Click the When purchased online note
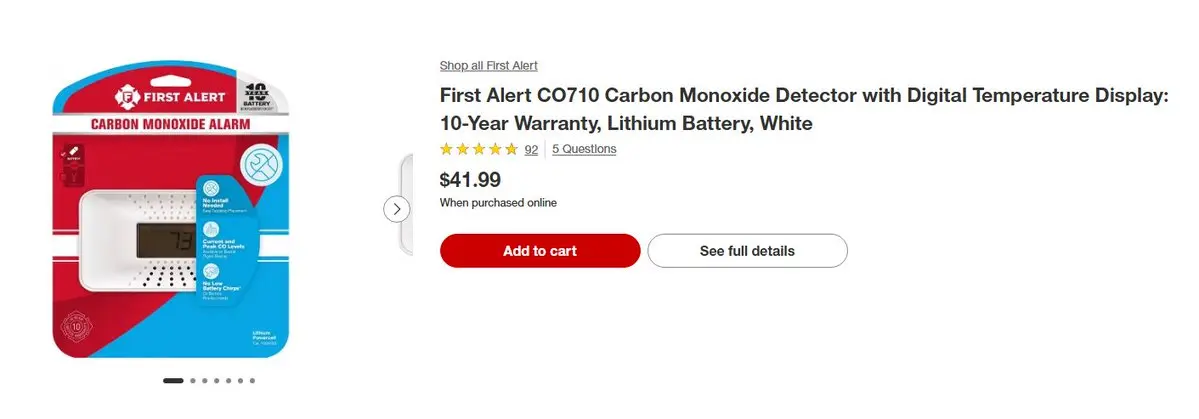This screenshot has height=419, width=1199. click(498, 203)
